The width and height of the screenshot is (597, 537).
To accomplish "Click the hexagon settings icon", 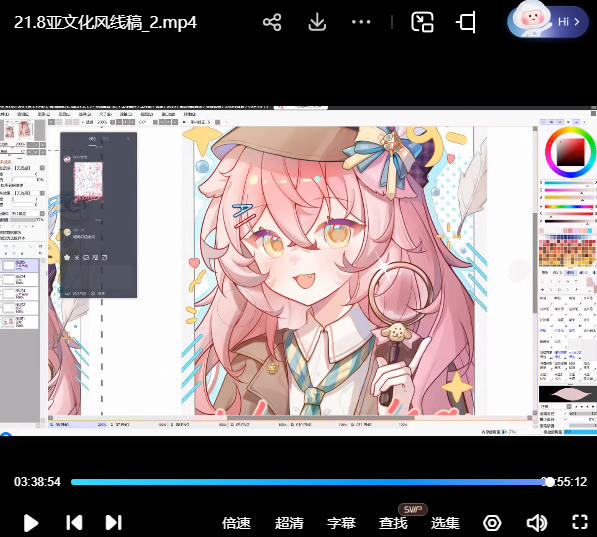I will point(492,523).
